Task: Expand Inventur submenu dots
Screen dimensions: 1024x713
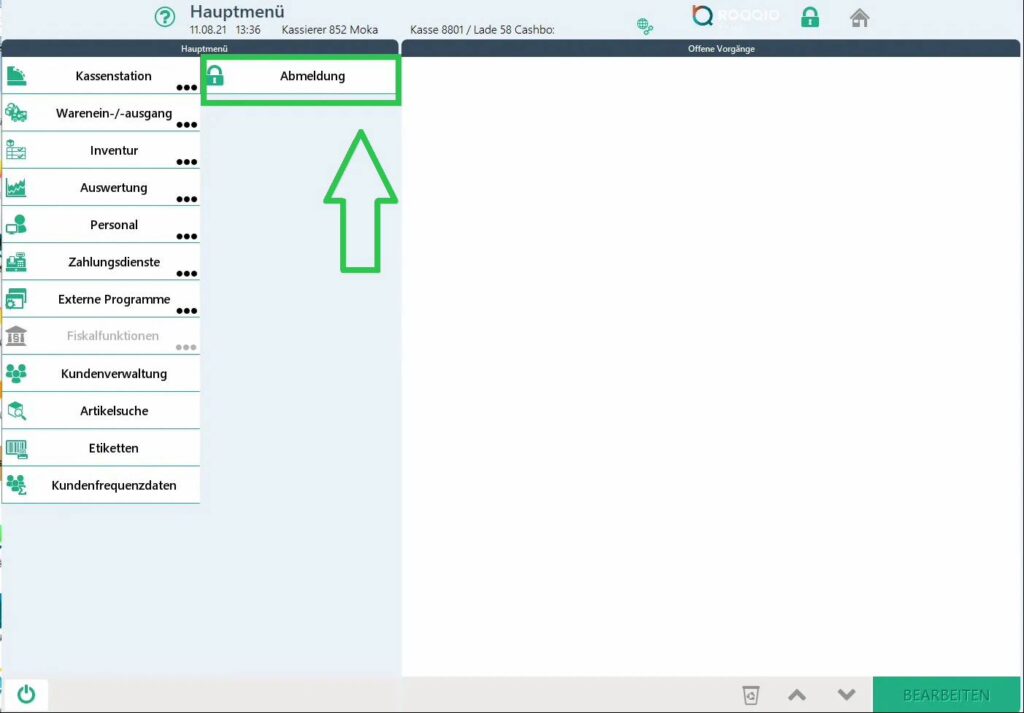Action: pos(186,162)
